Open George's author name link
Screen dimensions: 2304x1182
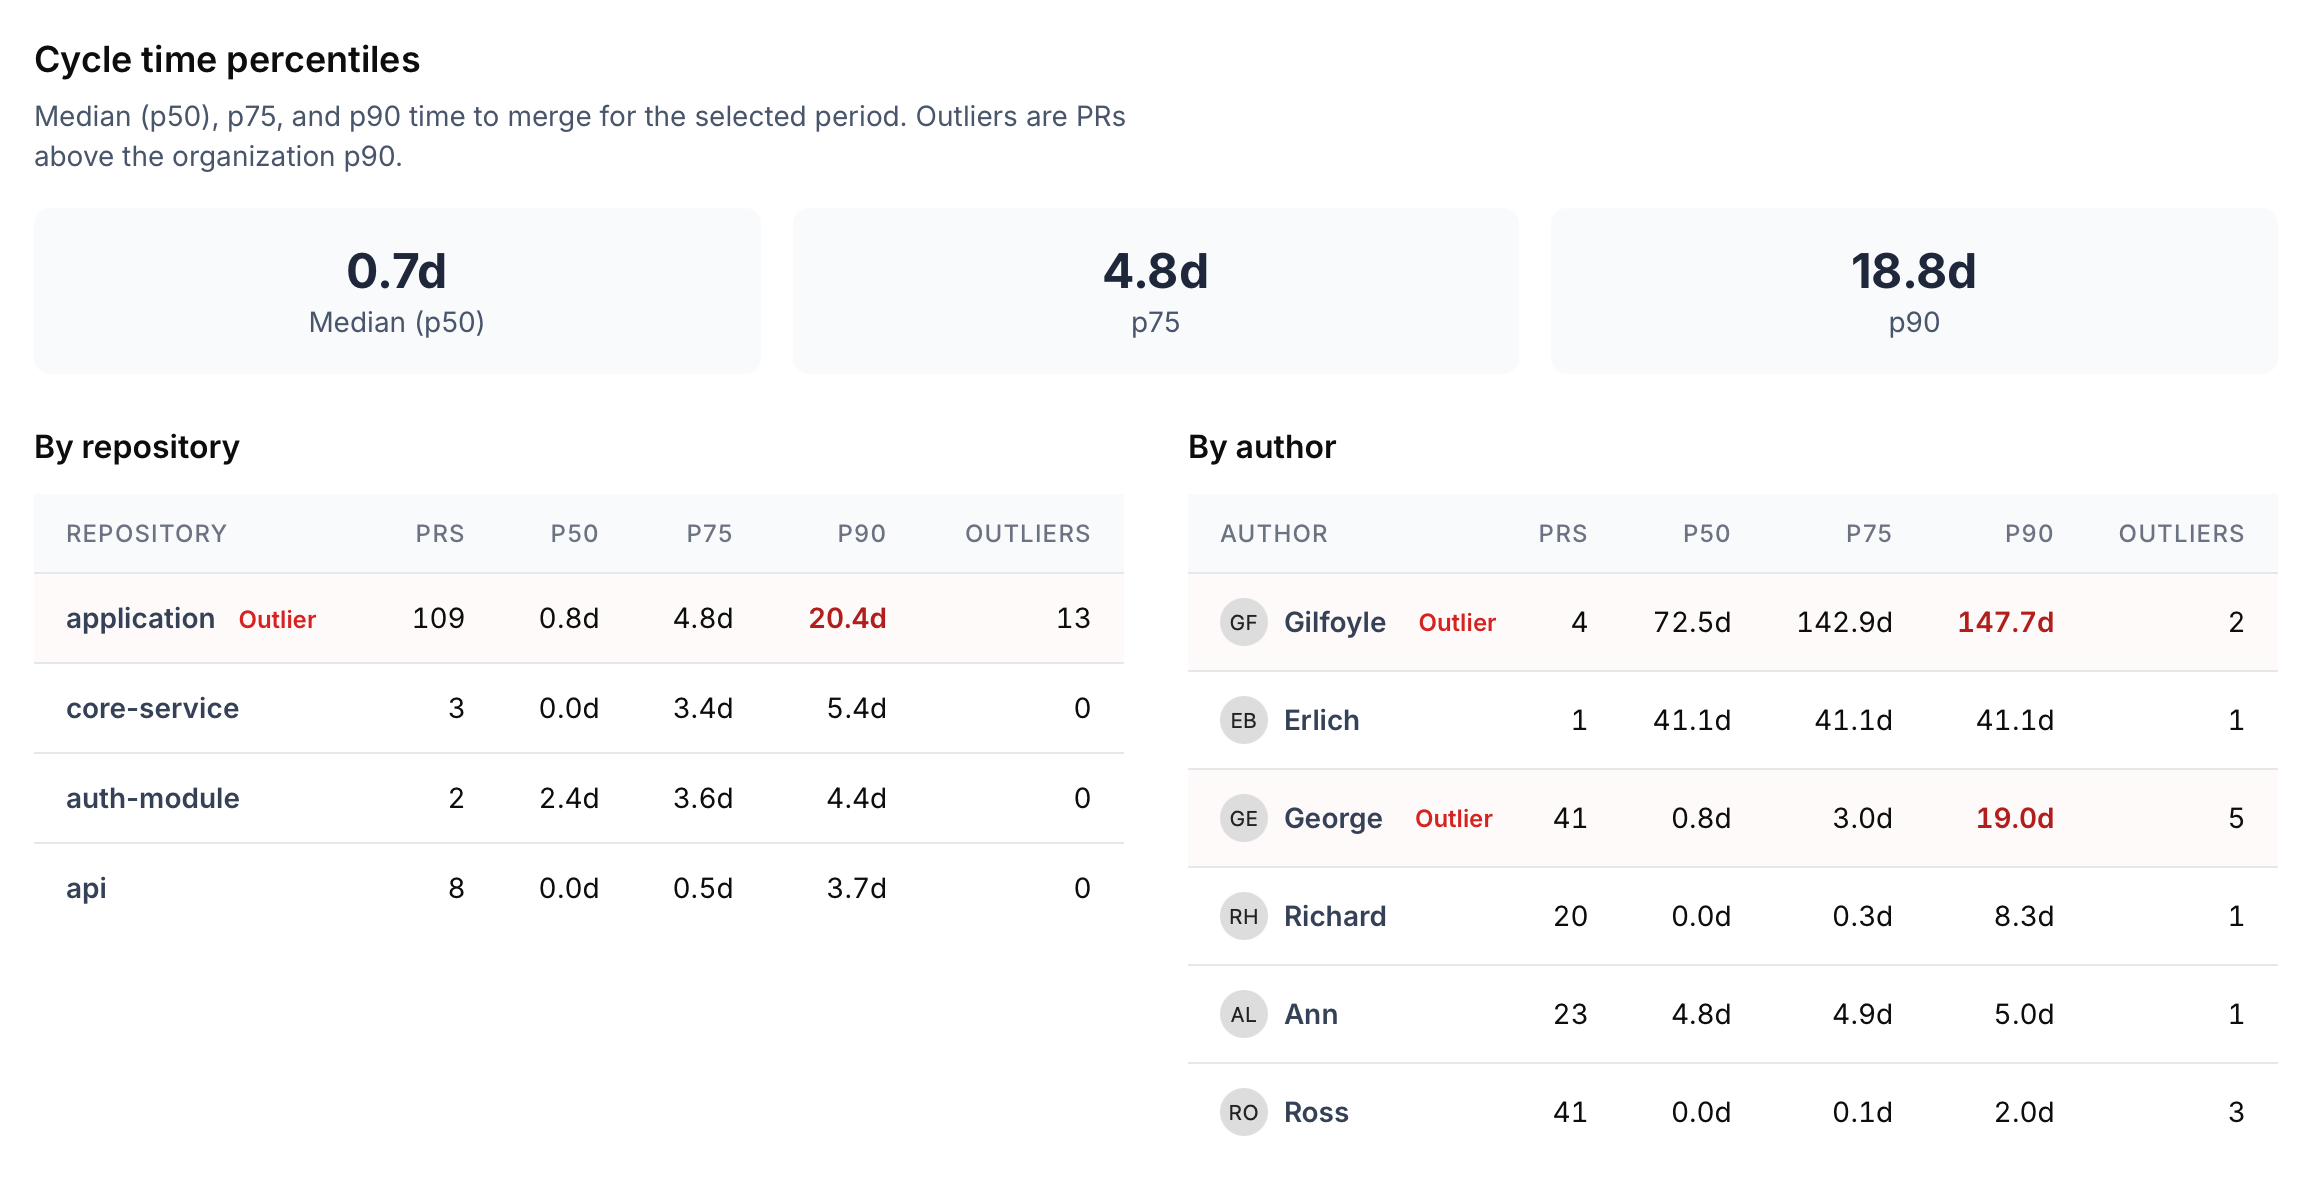1333,818
